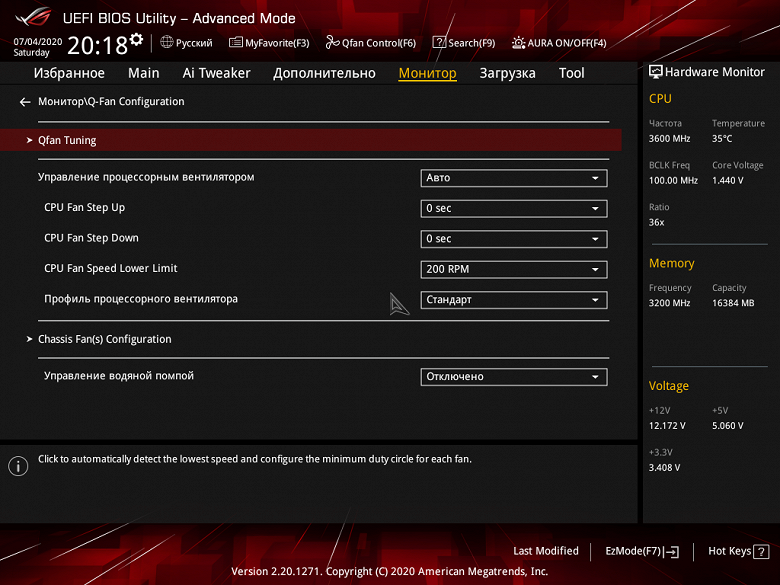Click the globe language icon Русский

(167, 42)
